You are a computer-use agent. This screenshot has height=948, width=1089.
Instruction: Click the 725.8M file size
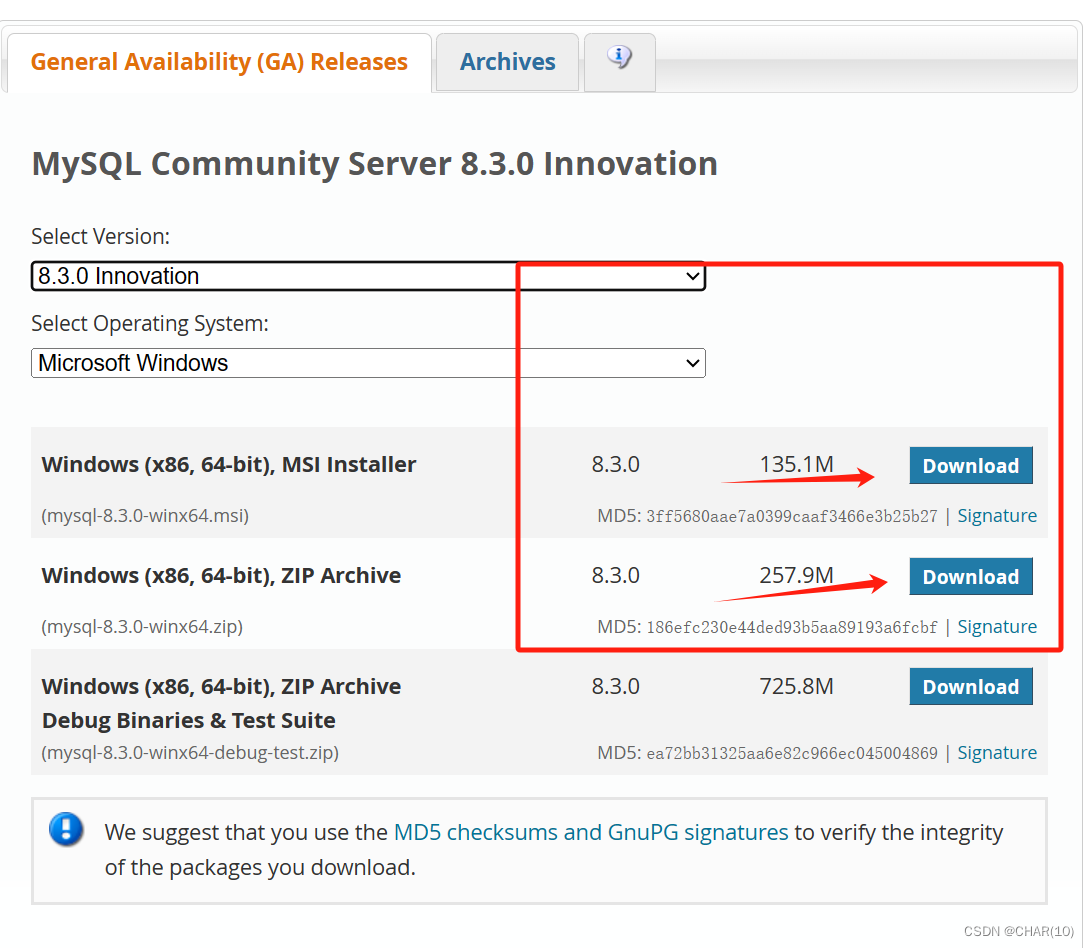click(x=796, y=687)
